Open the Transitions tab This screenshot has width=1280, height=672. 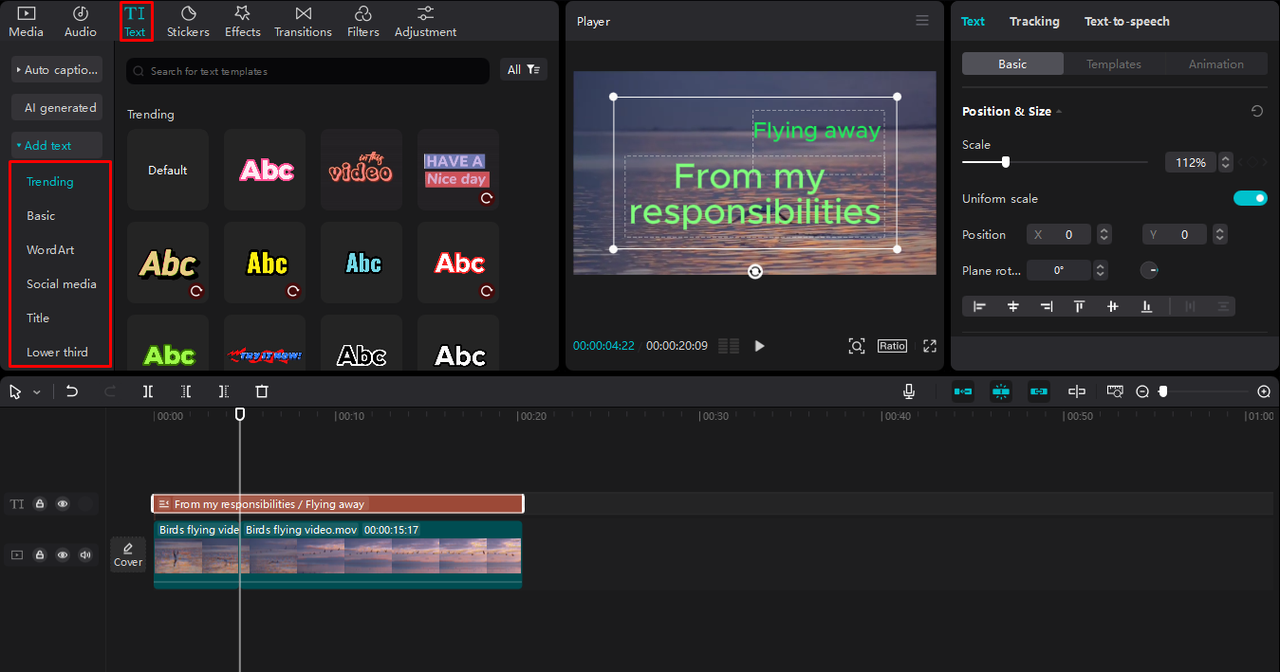303,21
